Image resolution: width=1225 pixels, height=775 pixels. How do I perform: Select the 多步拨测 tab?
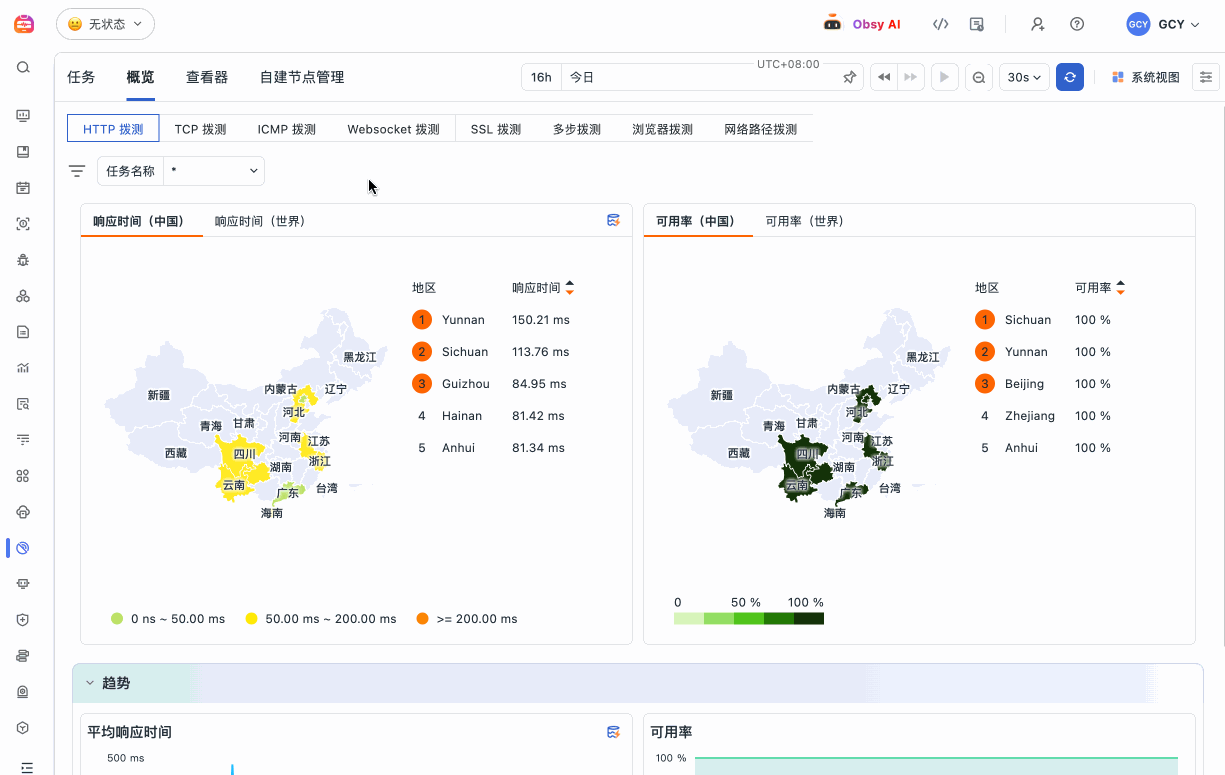pyautogui.click(x=576, y=129)
